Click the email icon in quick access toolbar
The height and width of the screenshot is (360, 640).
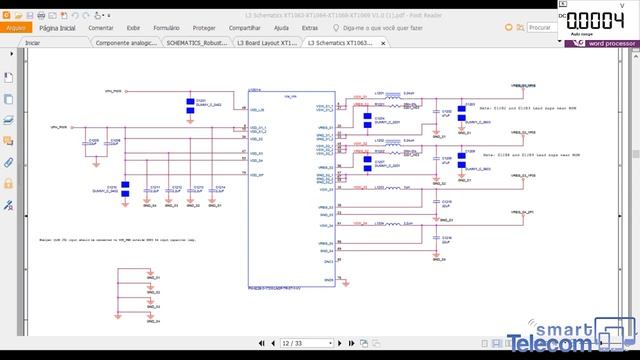pos(53,16)
